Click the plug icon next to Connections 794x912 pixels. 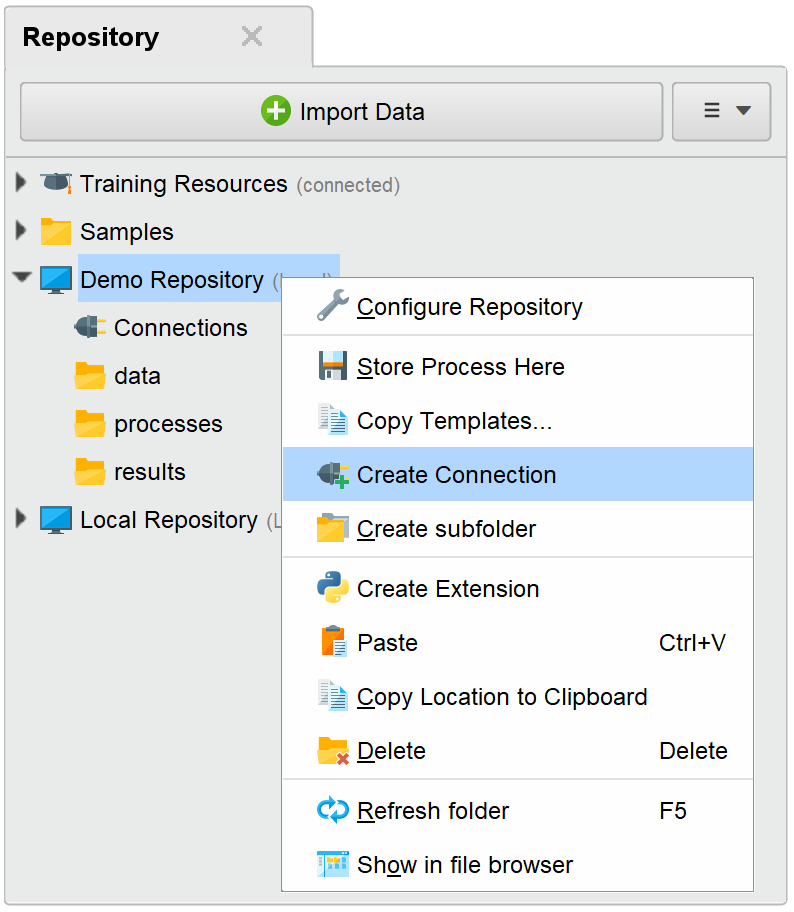pos(90,327)
